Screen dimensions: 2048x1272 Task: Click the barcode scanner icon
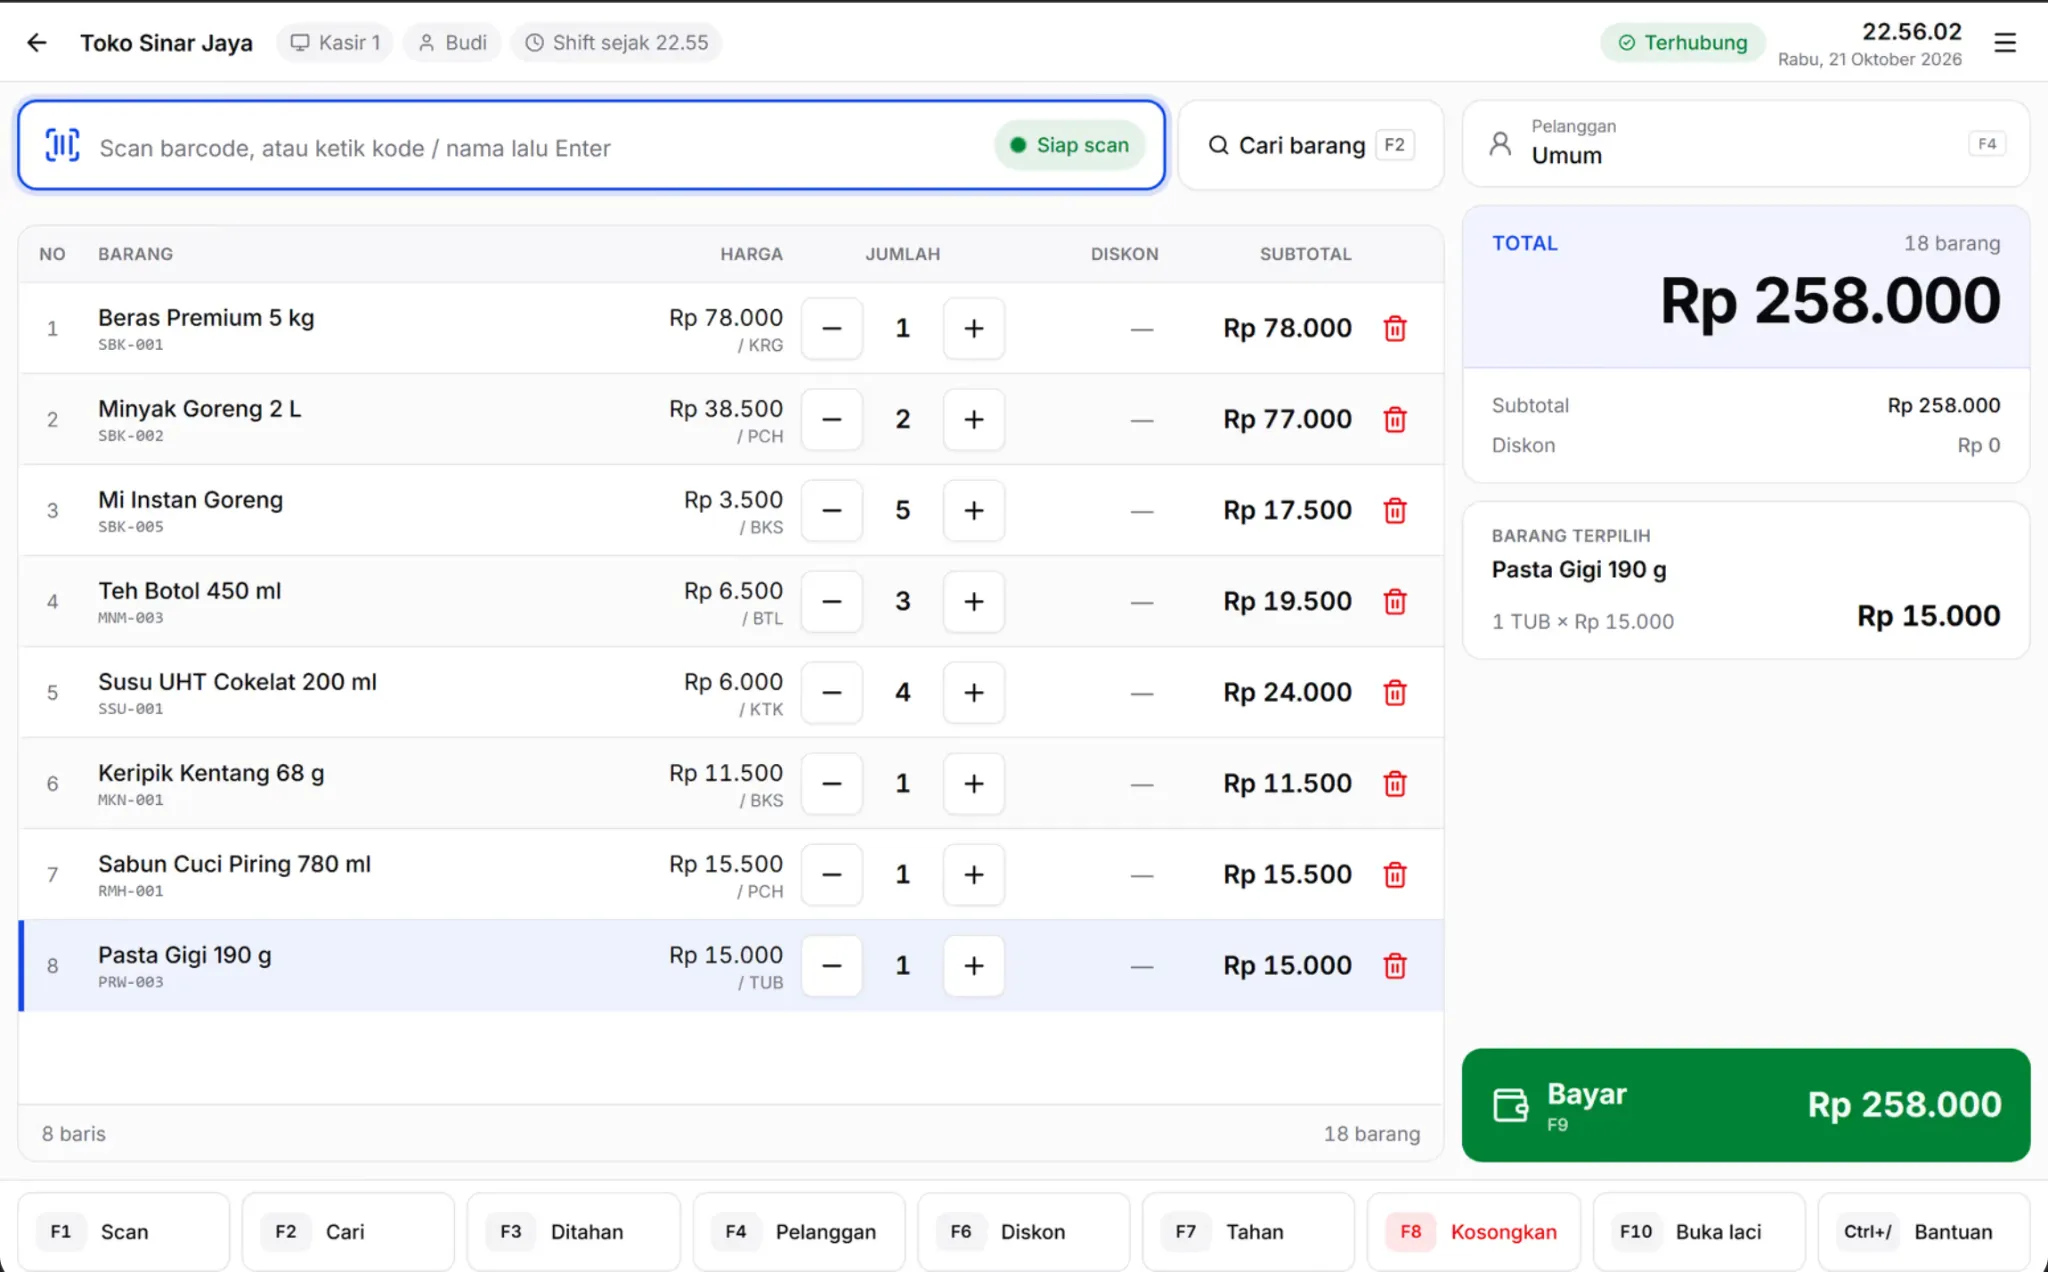point(62,146)
